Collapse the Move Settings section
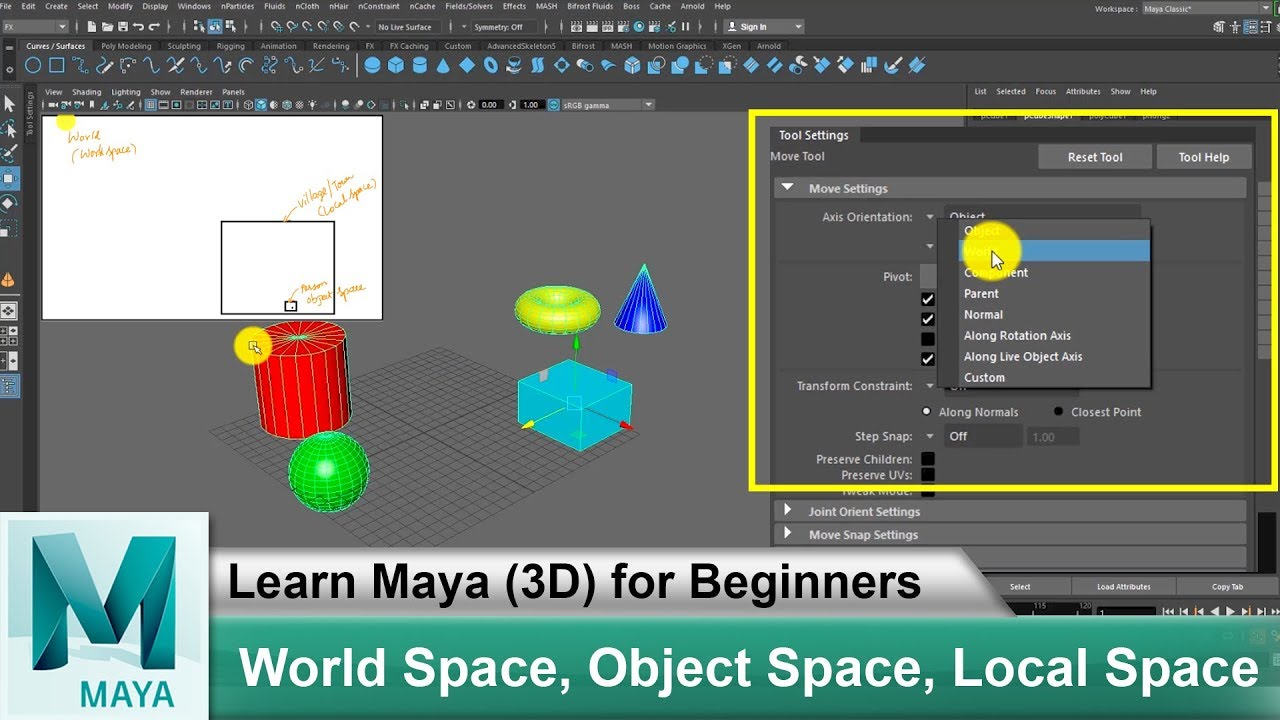Viewport: 1280px width, 720px height. (788, 187)
